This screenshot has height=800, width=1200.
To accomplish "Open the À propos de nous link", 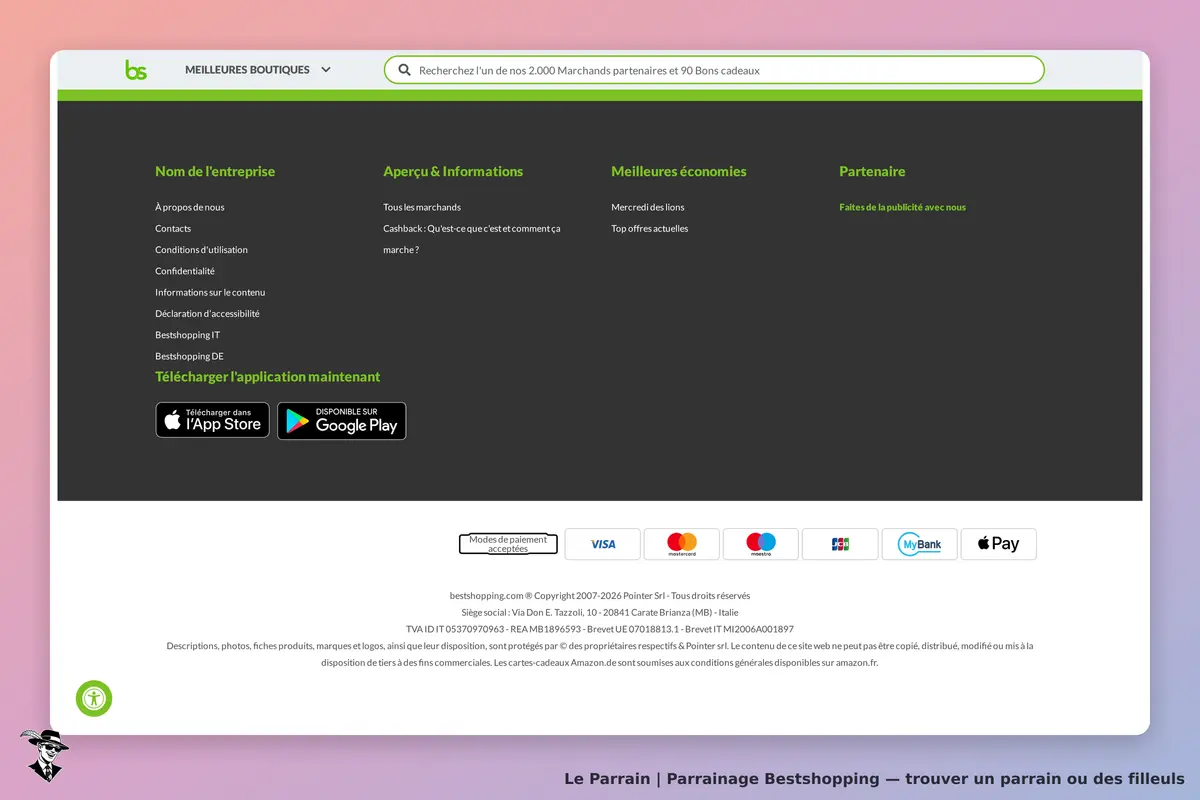I will (190, 207).
